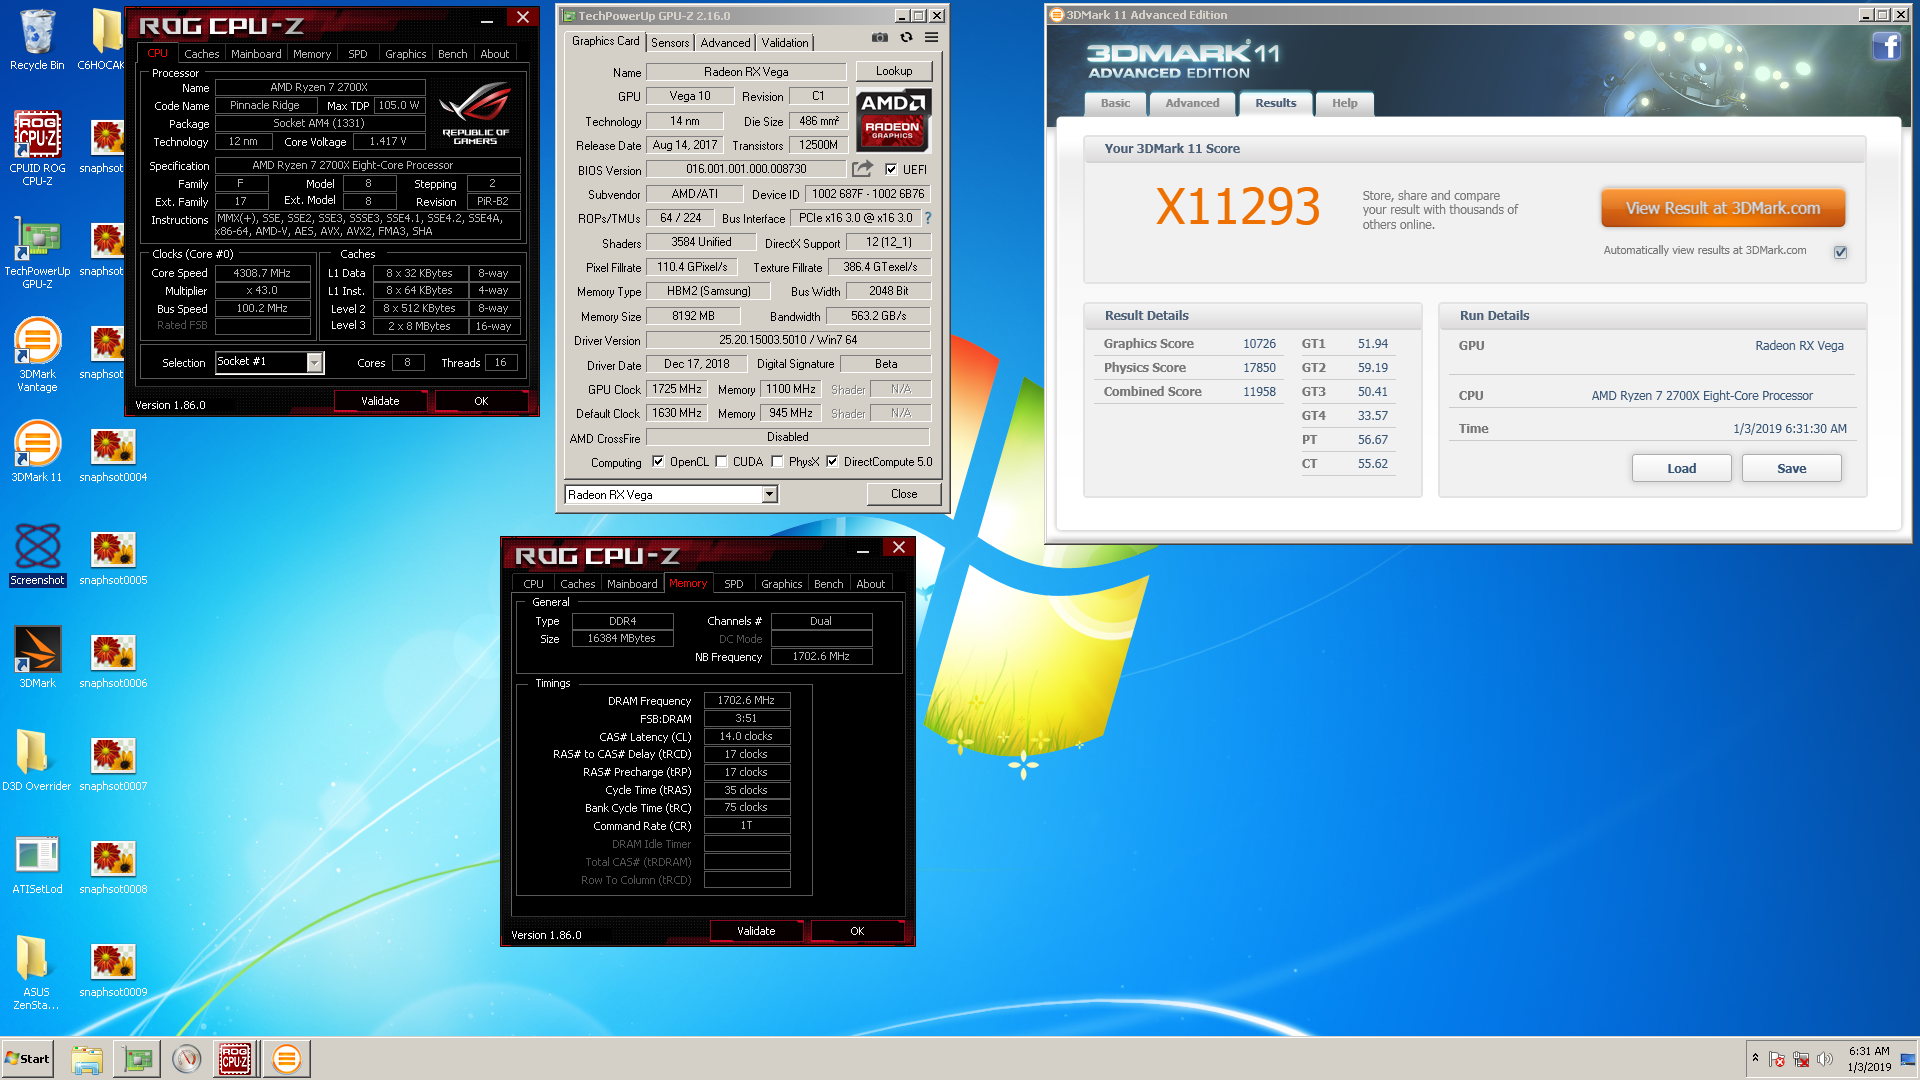
Task: Open the D3D Overrider folder icon
Action: (x=37, y=760)
